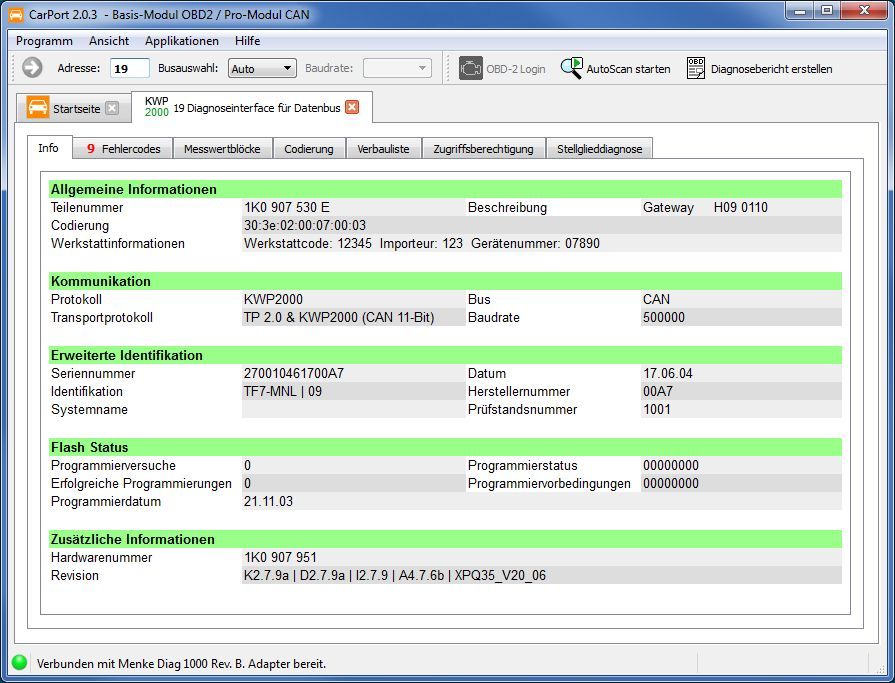Click the Diagnosebericht erstellen report icon
895x683 pixels.
[x=696, y=68]
